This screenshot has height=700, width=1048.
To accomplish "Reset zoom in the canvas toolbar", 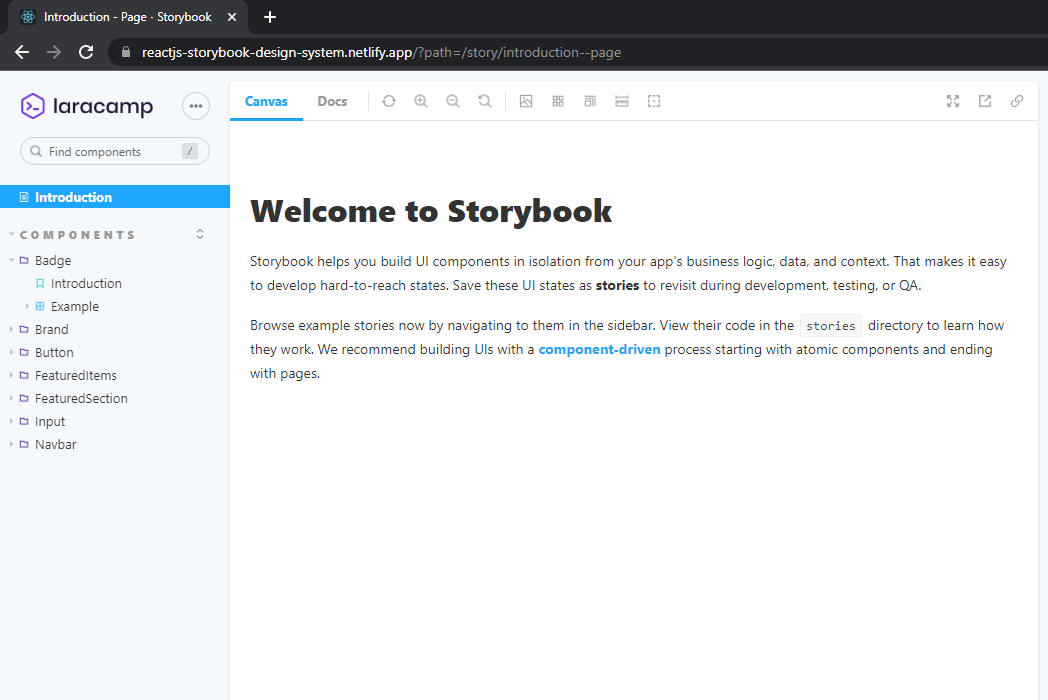I will (485, 101).
